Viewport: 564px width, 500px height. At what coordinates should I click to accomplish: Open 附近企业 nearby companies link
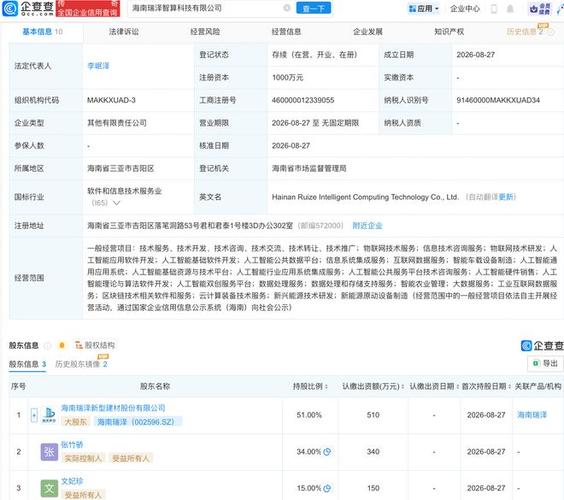click(367, 226)
